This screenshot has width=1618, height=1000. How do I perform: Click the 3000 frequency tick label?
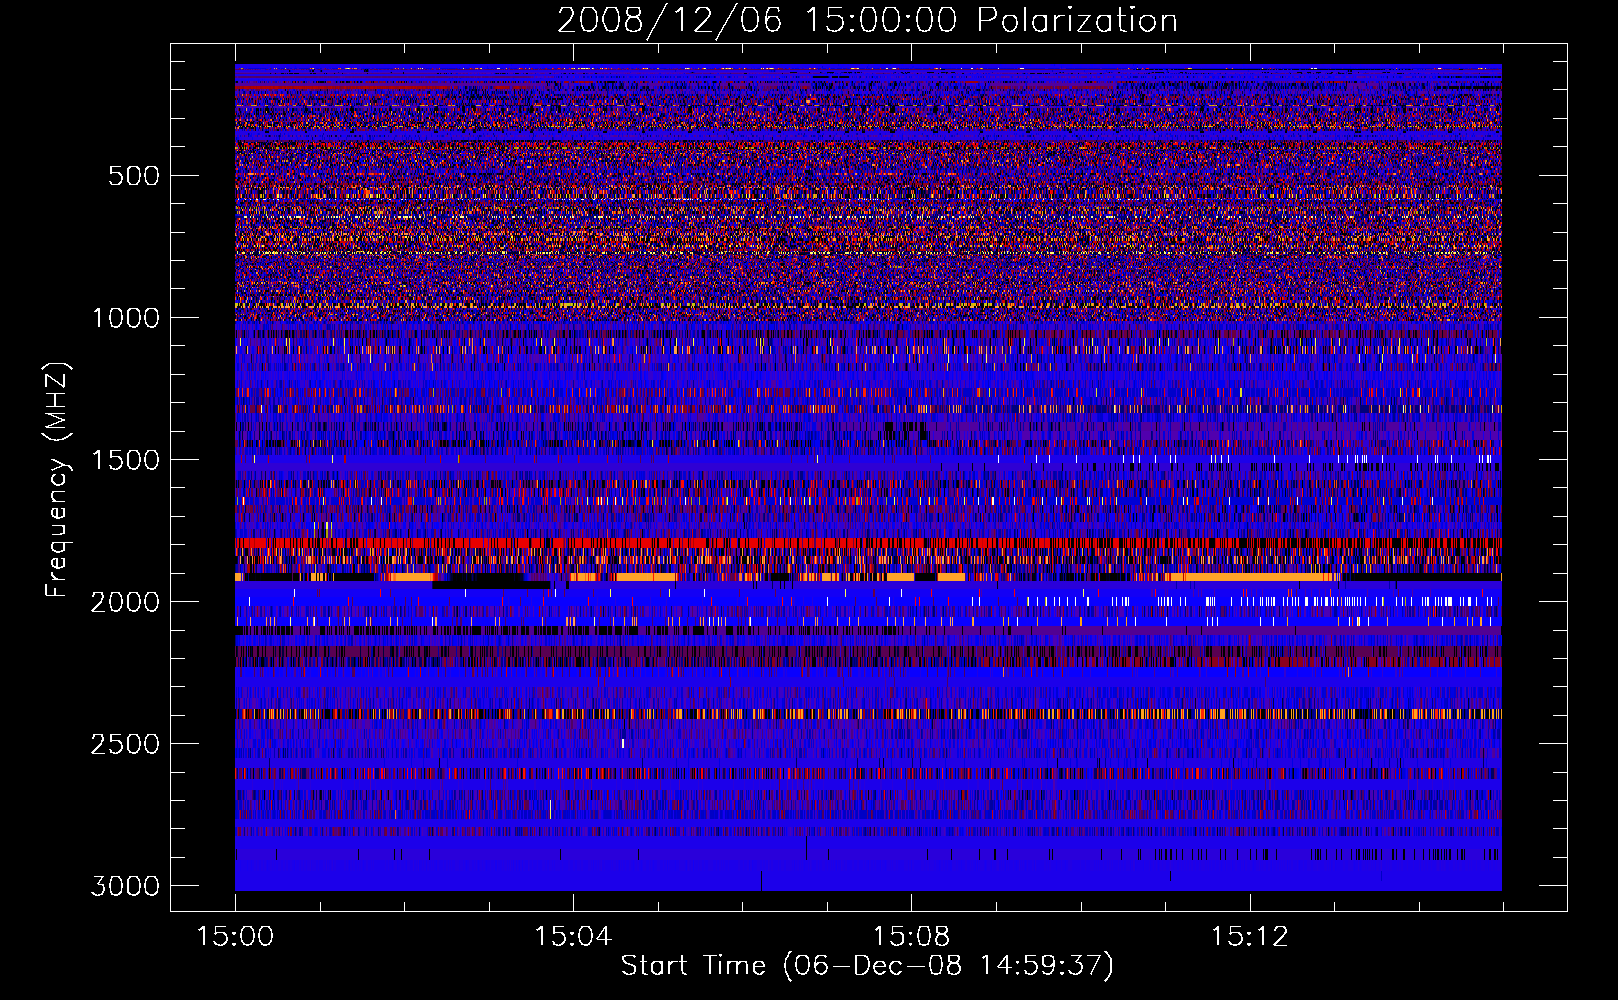pyautogui.click(x=125, y=886)
